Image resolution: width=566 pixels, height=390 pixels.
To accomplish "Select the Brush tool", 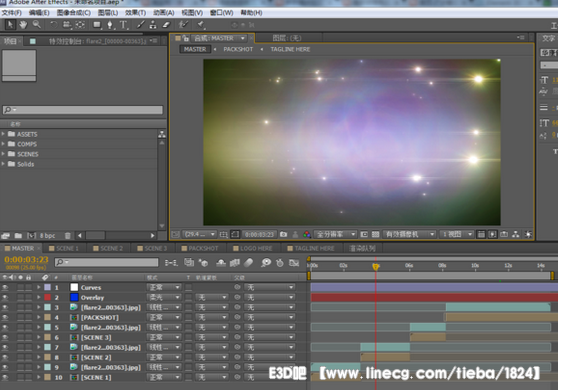I will 140,25.
